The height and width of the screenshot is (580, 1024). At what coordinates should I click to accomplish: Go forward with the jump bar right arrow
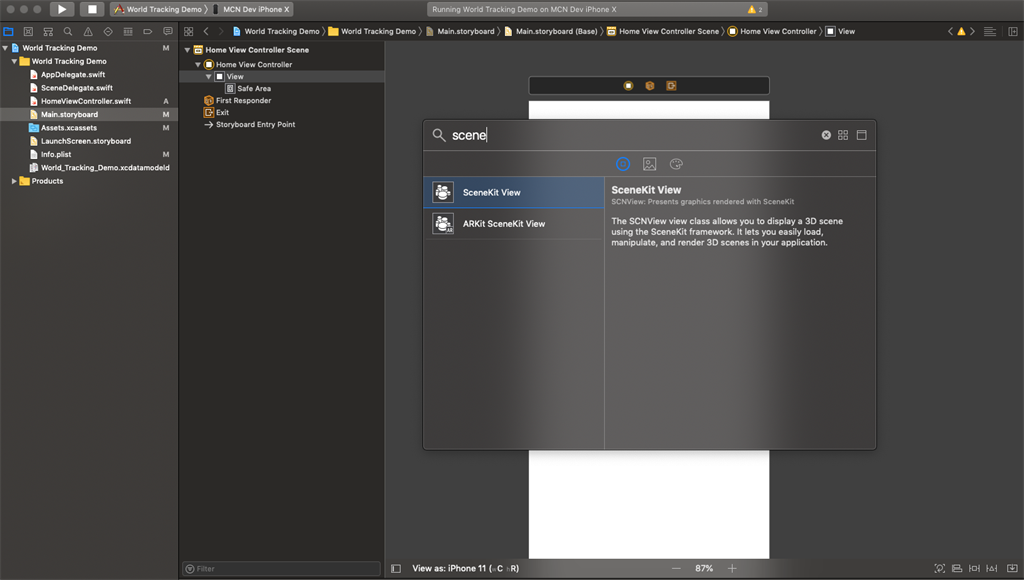221,31
